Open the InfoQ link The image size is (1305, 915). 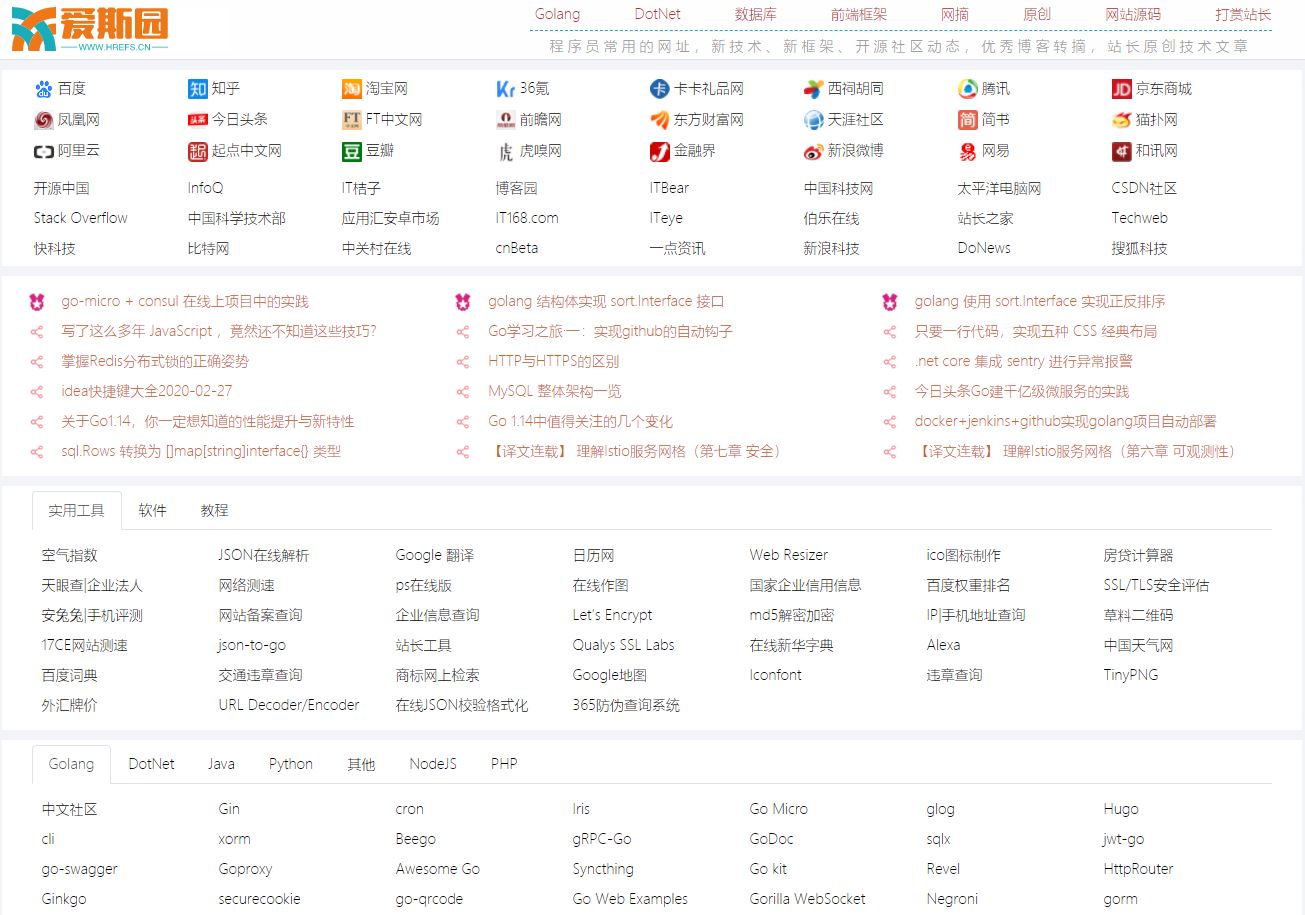(x=206, y=188)
